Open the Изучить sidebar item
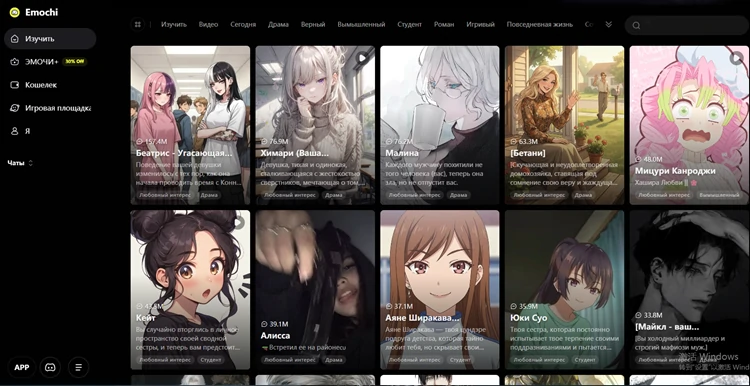This screenshot has width=750, height=386. (x=50, y=39)
